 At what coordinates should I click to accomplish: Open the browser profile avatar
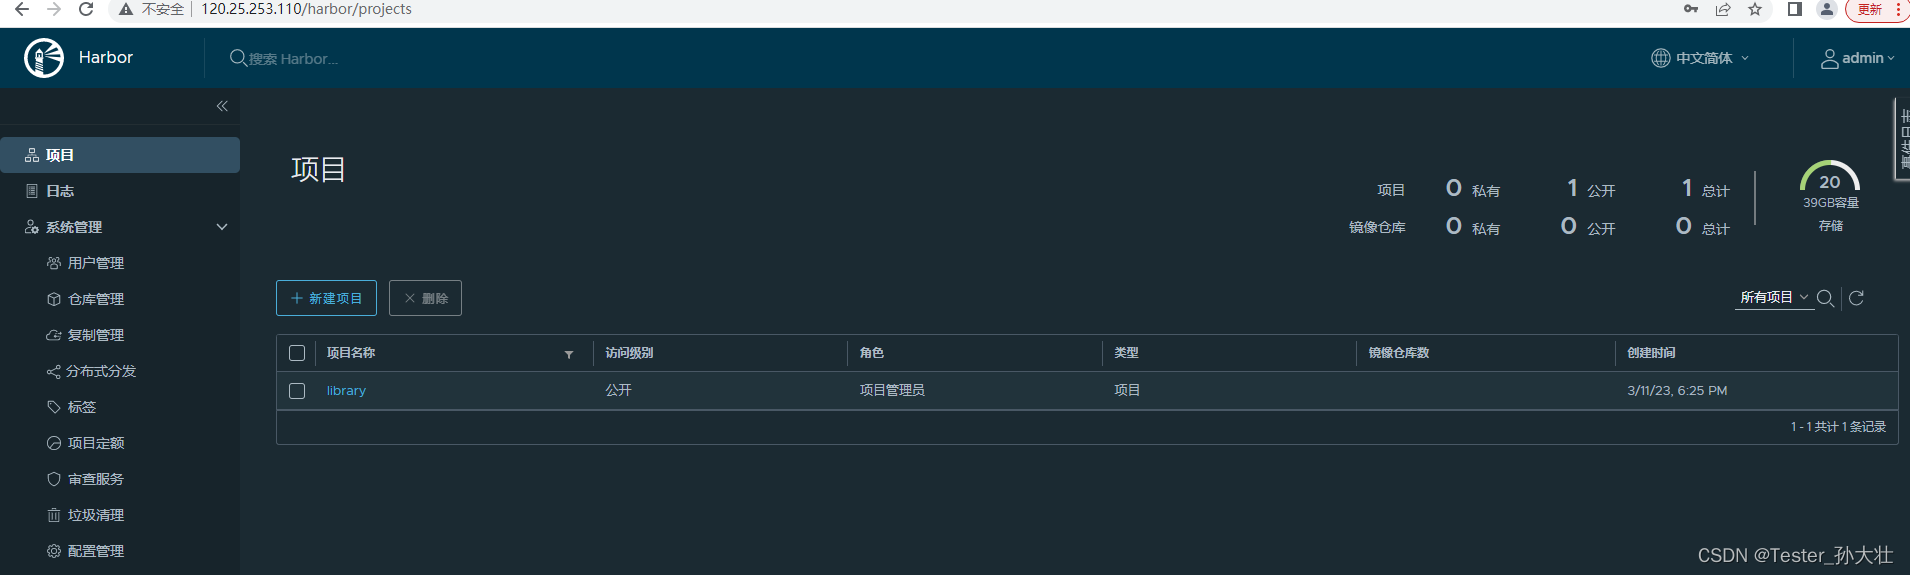[1827, 9]
